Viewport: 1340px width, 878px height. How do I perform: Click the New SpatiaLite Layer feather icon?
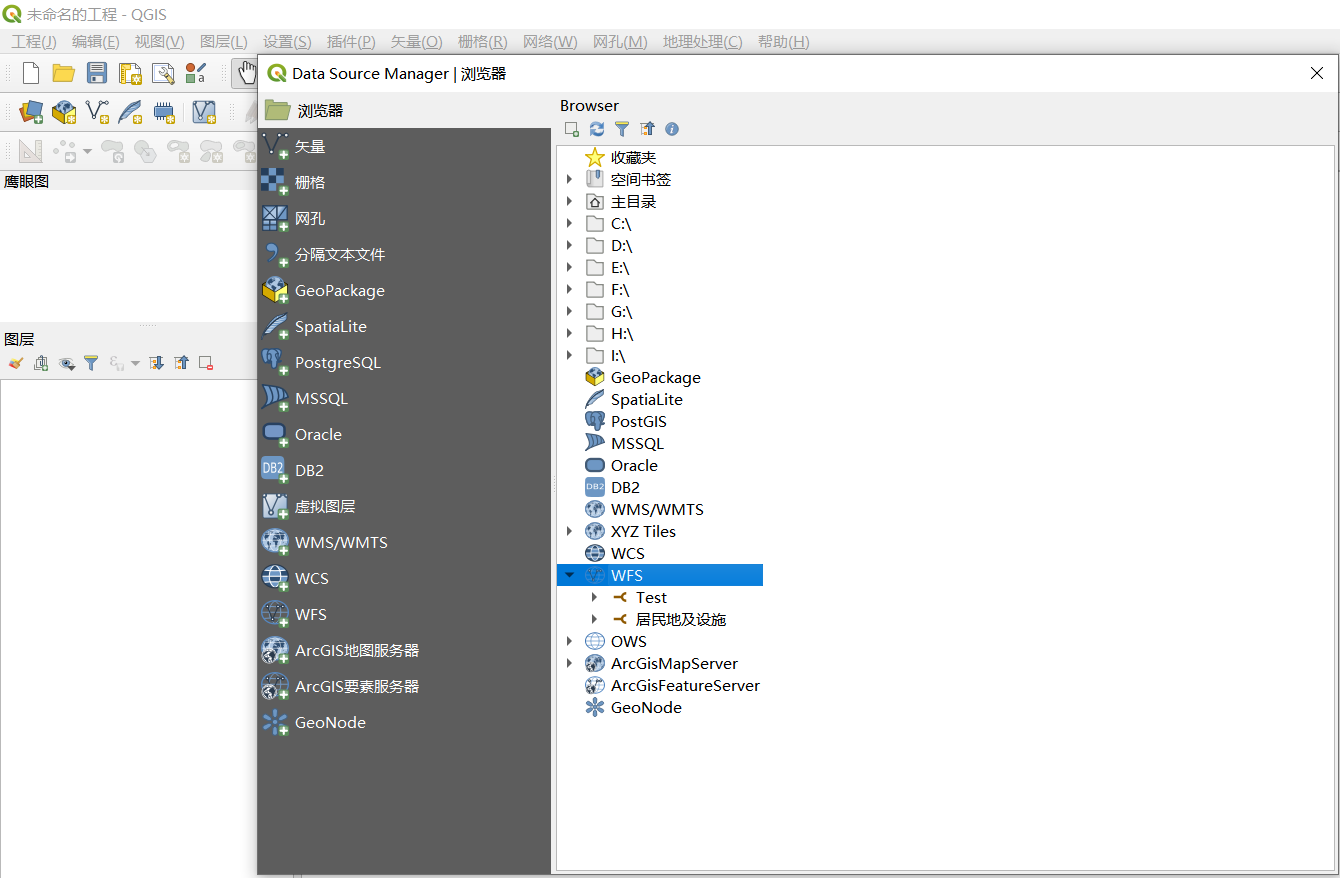click(130, 112)
